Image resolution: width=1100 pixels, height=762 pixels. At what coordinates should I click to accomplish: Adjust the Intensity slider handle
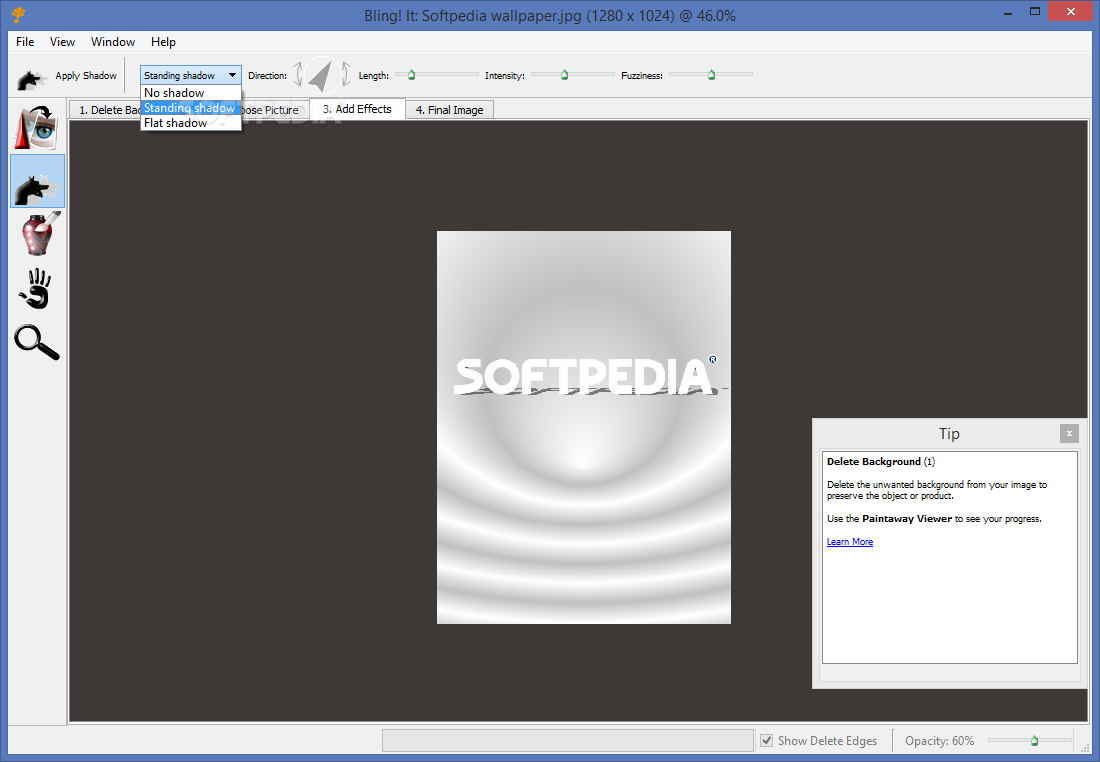click(565, 74)
